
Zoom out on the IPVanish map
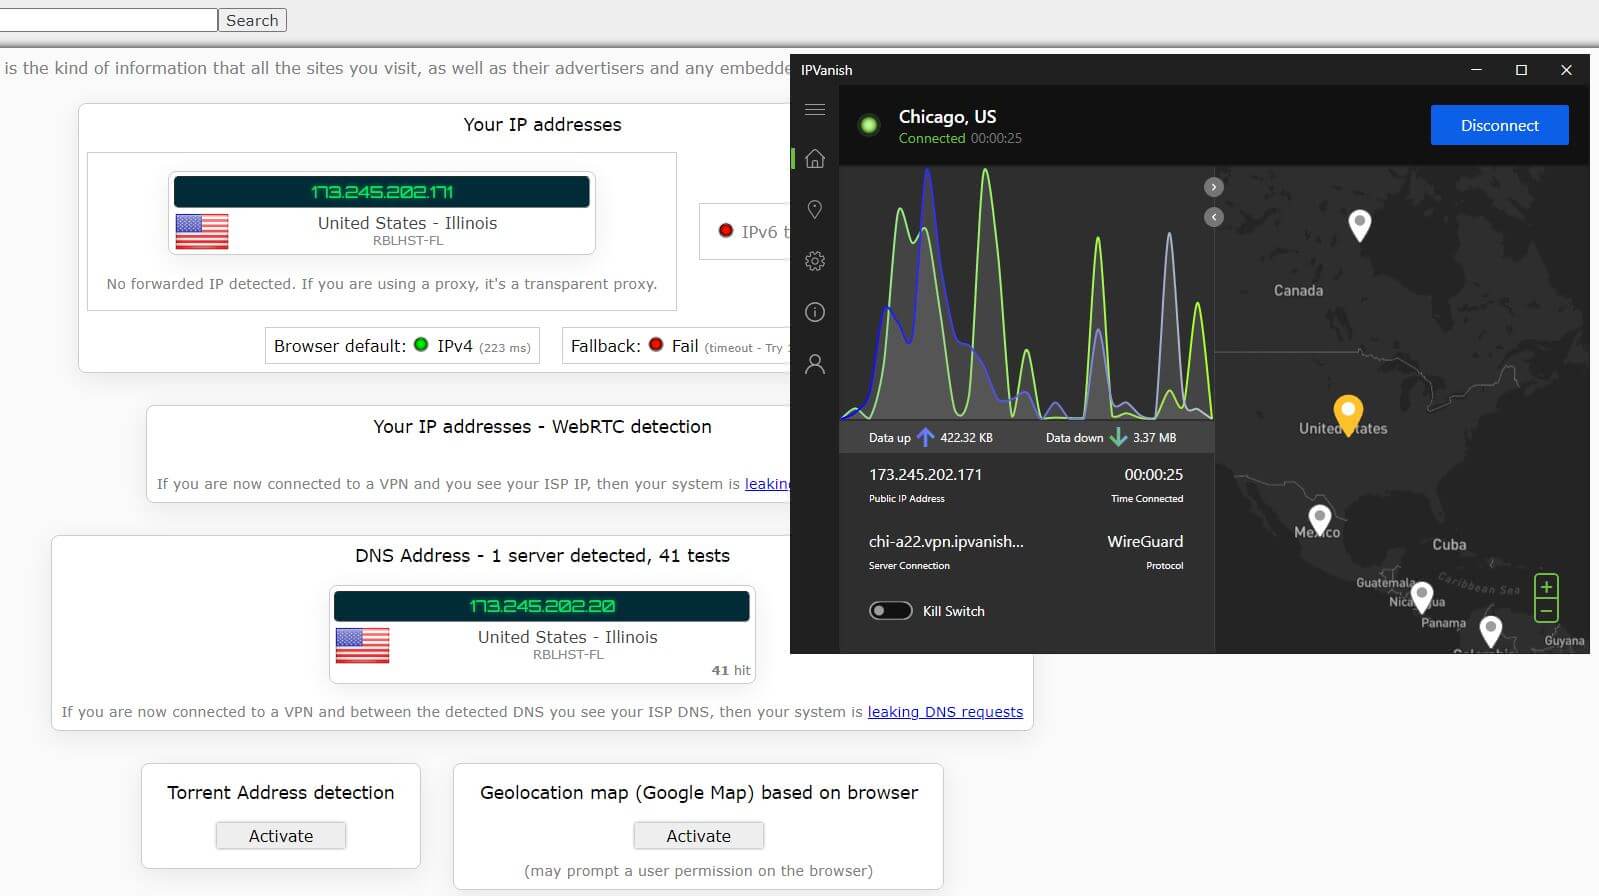[1546, 610]
